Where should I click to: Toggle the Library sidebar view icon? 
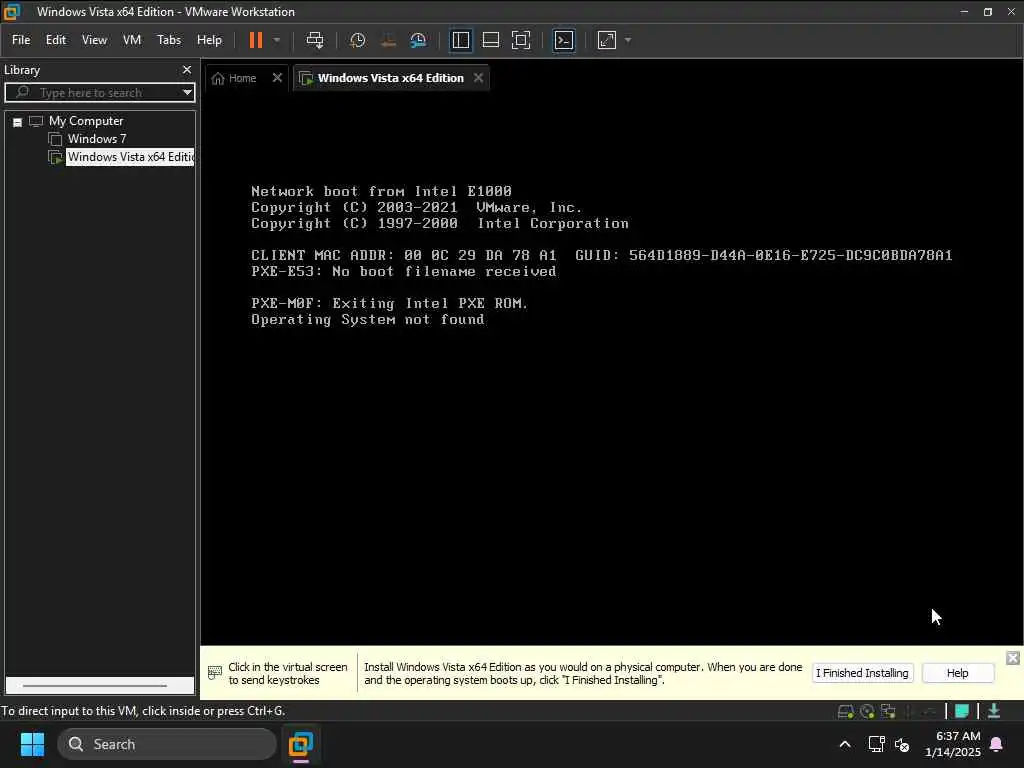tap(460, 40)
